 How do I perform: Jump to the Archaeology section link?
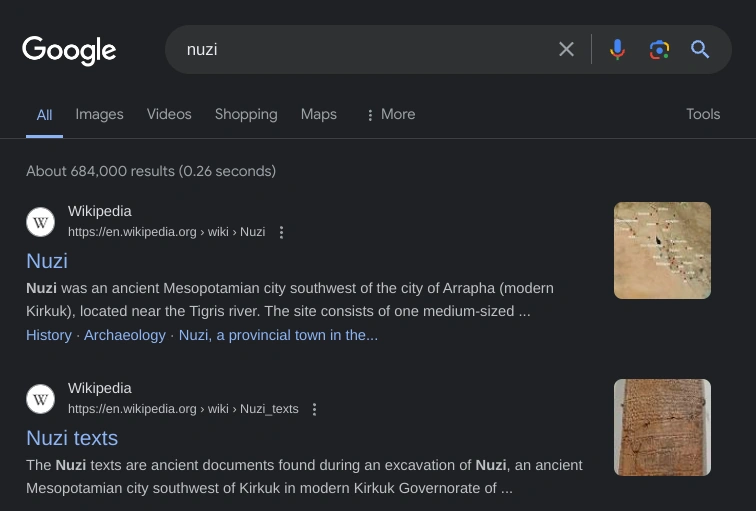(125, 335)
